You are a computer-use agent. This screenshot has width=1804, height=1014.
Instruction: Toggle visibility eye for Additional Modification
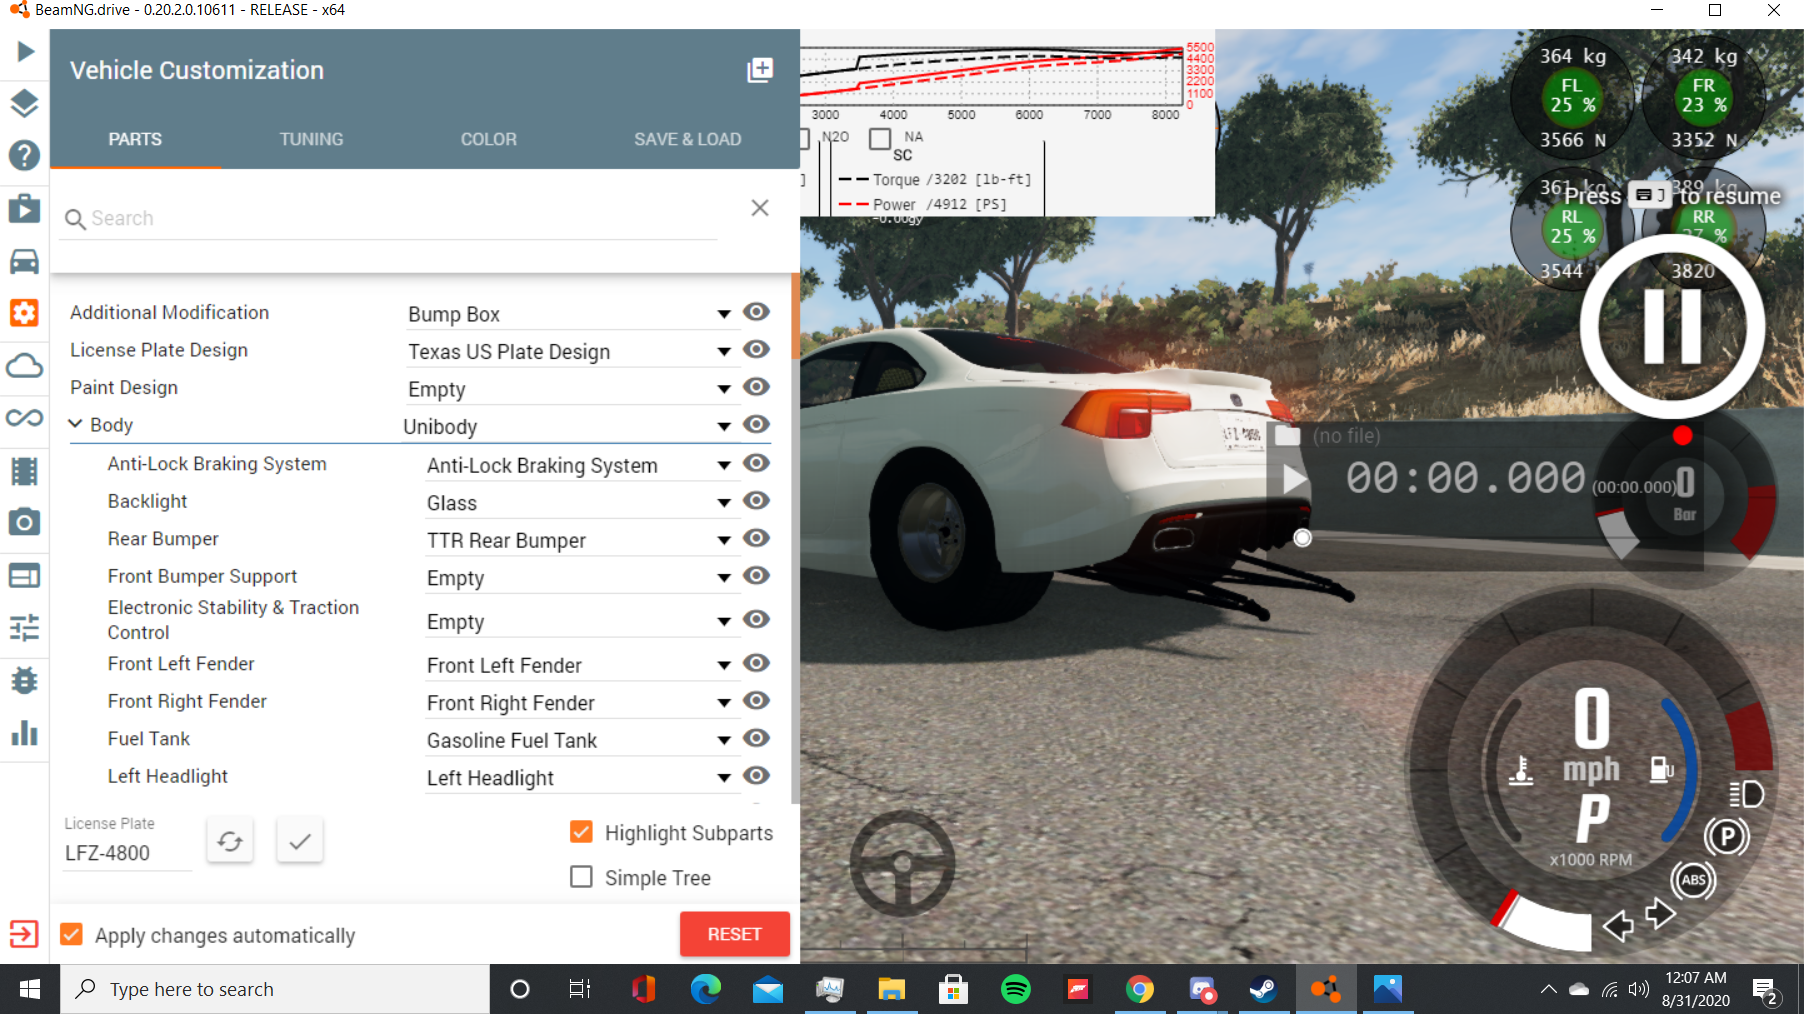pyautogui.click(x=756, y=312)
